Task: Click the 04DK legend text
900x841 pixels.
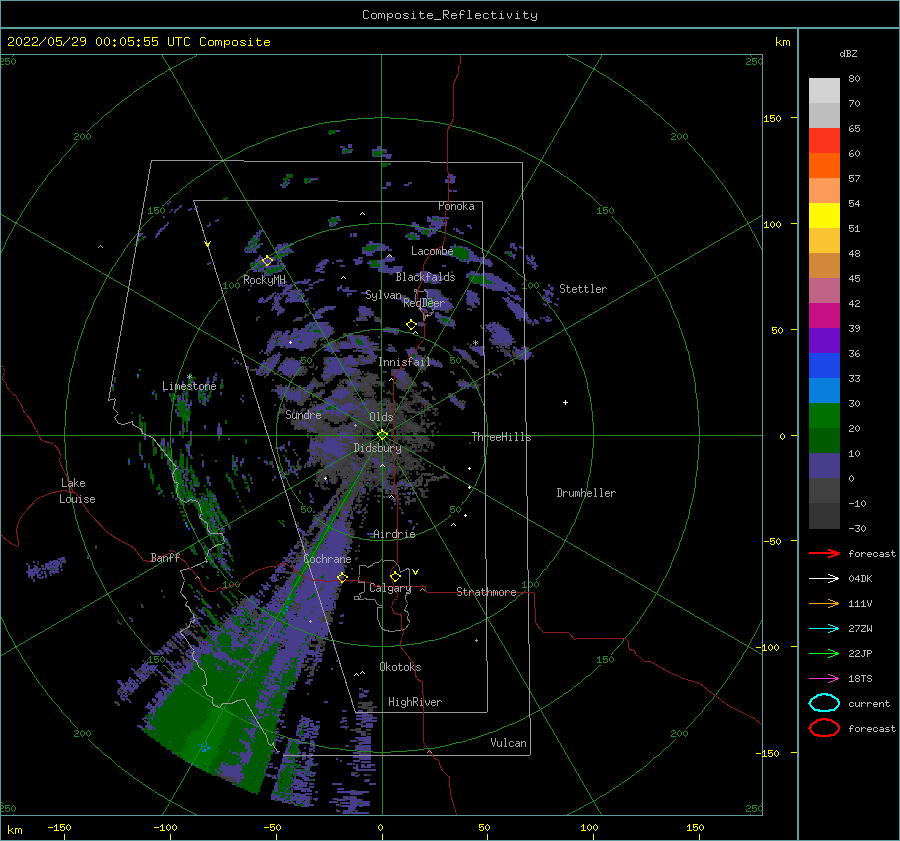Action: click(860, 578)
